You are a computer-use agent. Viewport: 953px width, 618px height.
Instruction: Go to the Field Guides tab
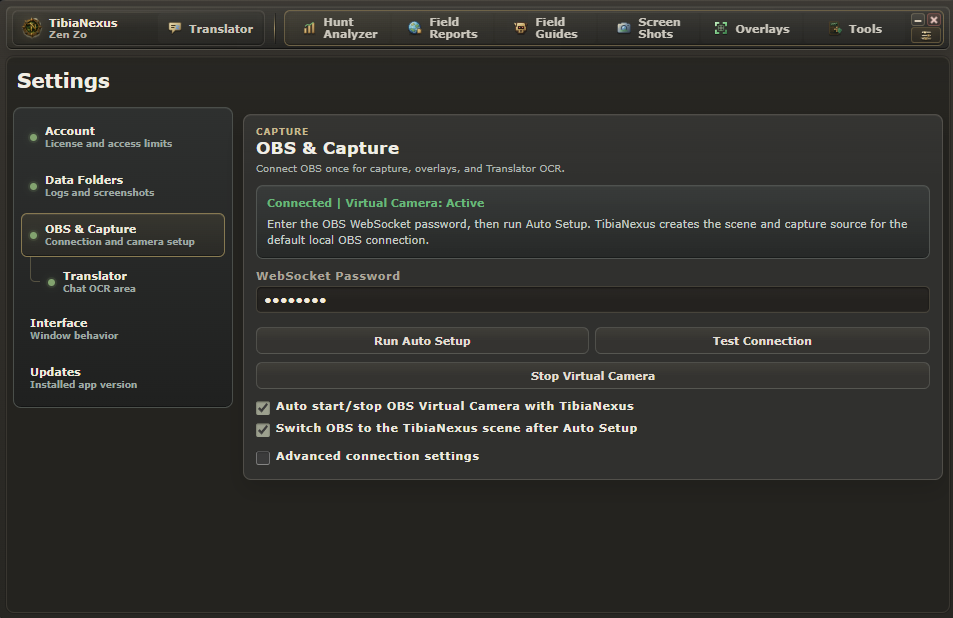(x=546, y=29)
